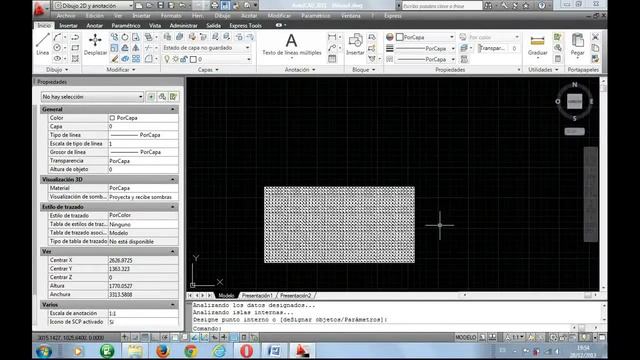Collapse the Varios section
The image size is (640, 360).
[173, 305]
